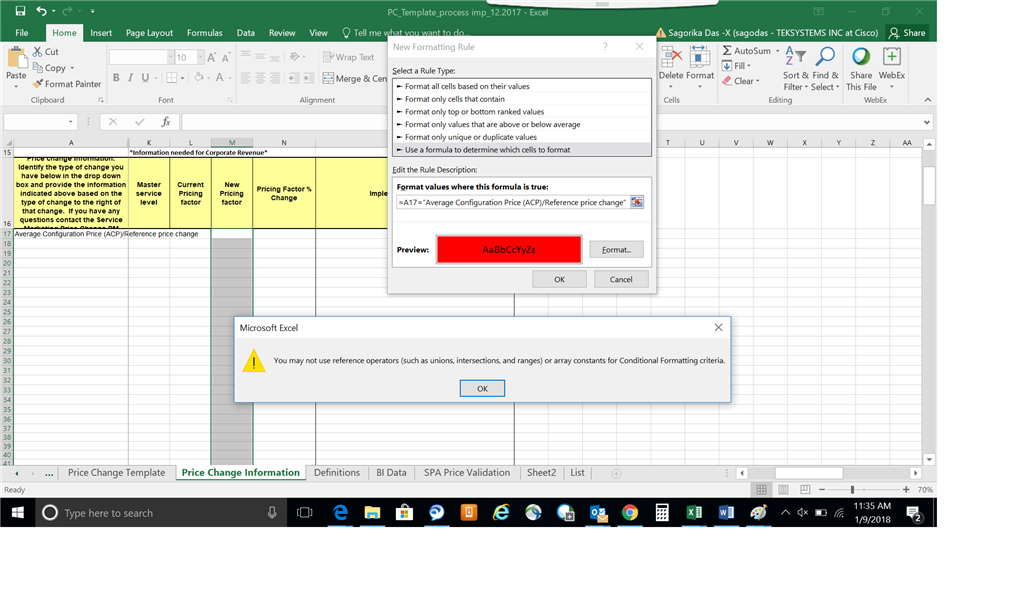
Task: Open the font color dropdown arrow
Action: click(x=230, y=78)
